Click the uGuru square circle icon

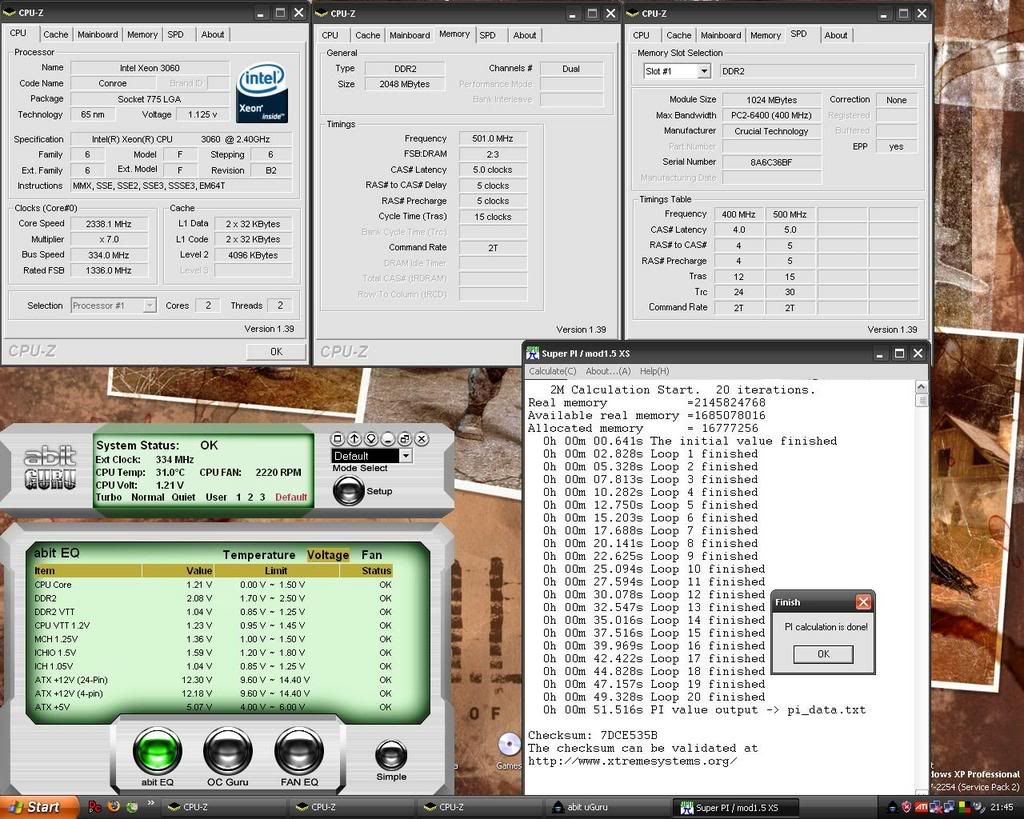click(x=338, y=439)
